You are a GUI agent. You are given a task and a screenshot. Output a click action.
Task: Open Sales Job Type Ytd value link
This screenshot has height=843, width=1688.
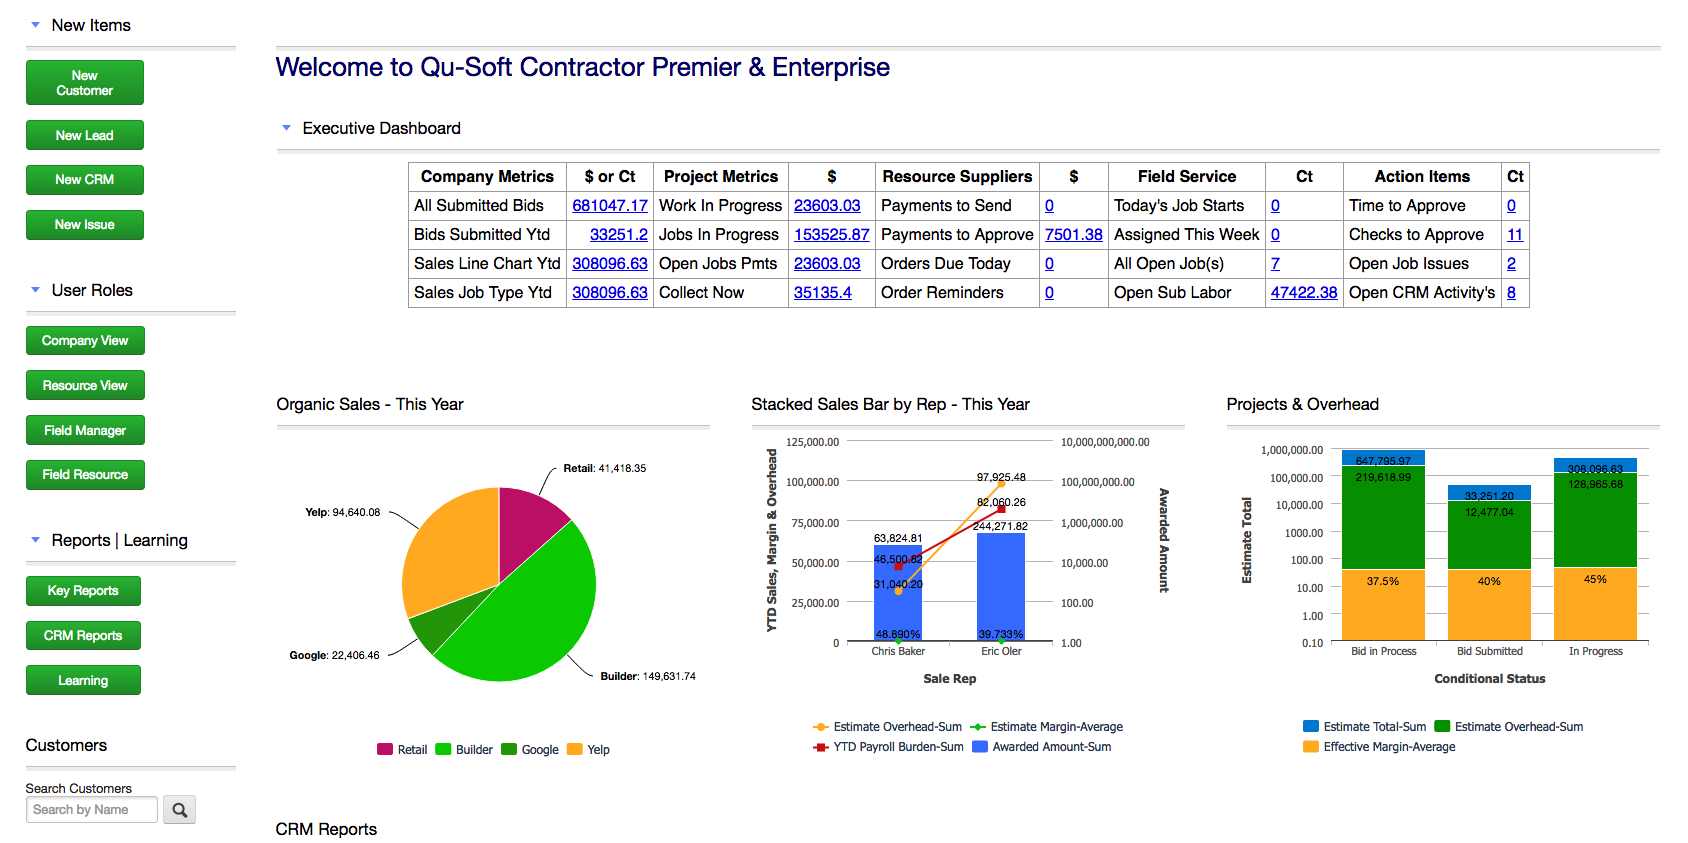tap(610, 292)
